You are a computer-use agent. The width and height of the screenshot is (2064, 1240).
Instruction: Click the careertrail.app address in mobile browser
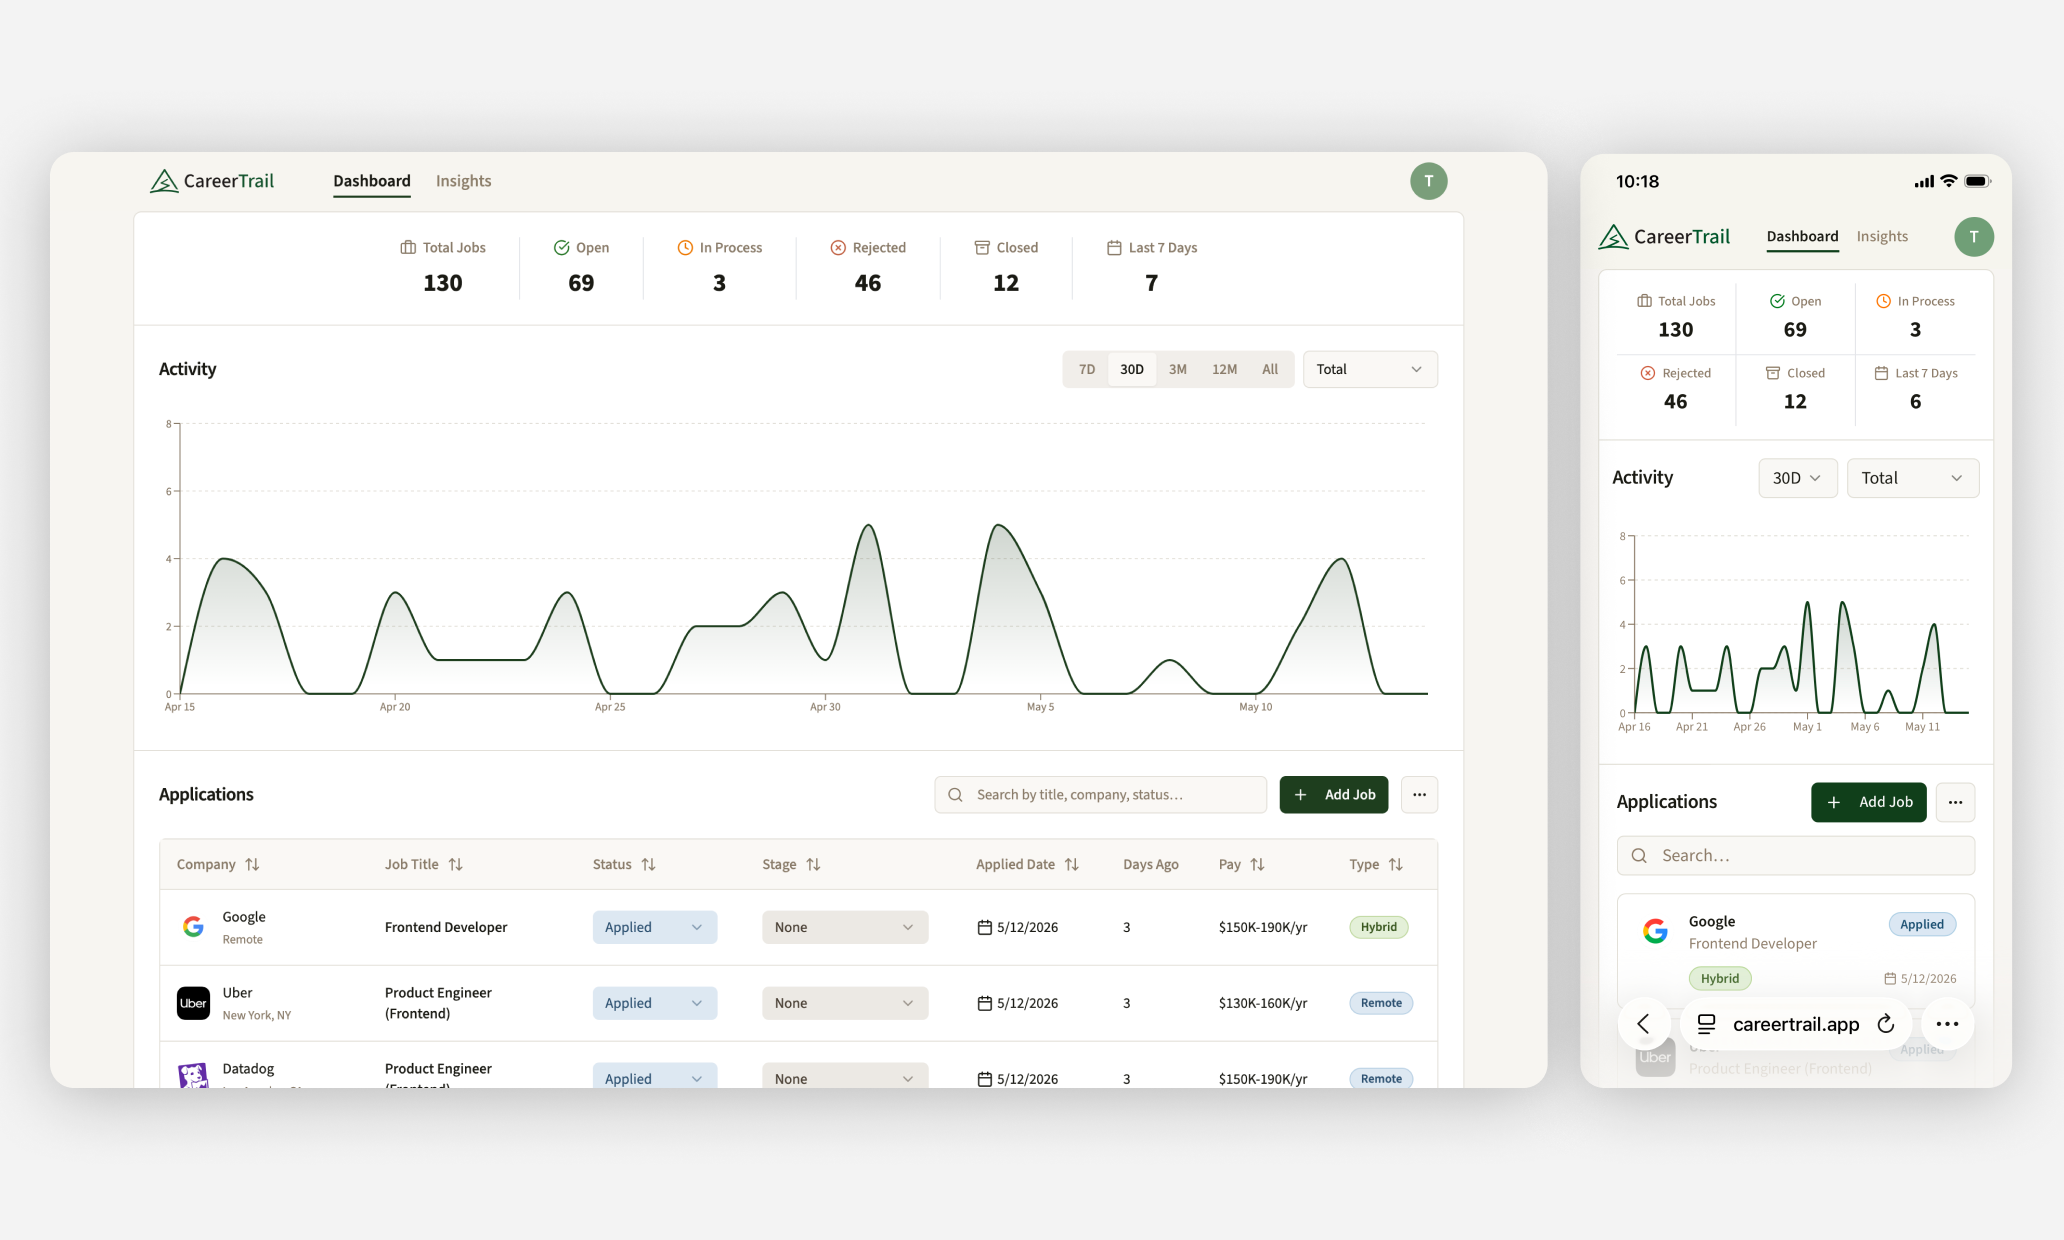click(x=1796, y=1024)
